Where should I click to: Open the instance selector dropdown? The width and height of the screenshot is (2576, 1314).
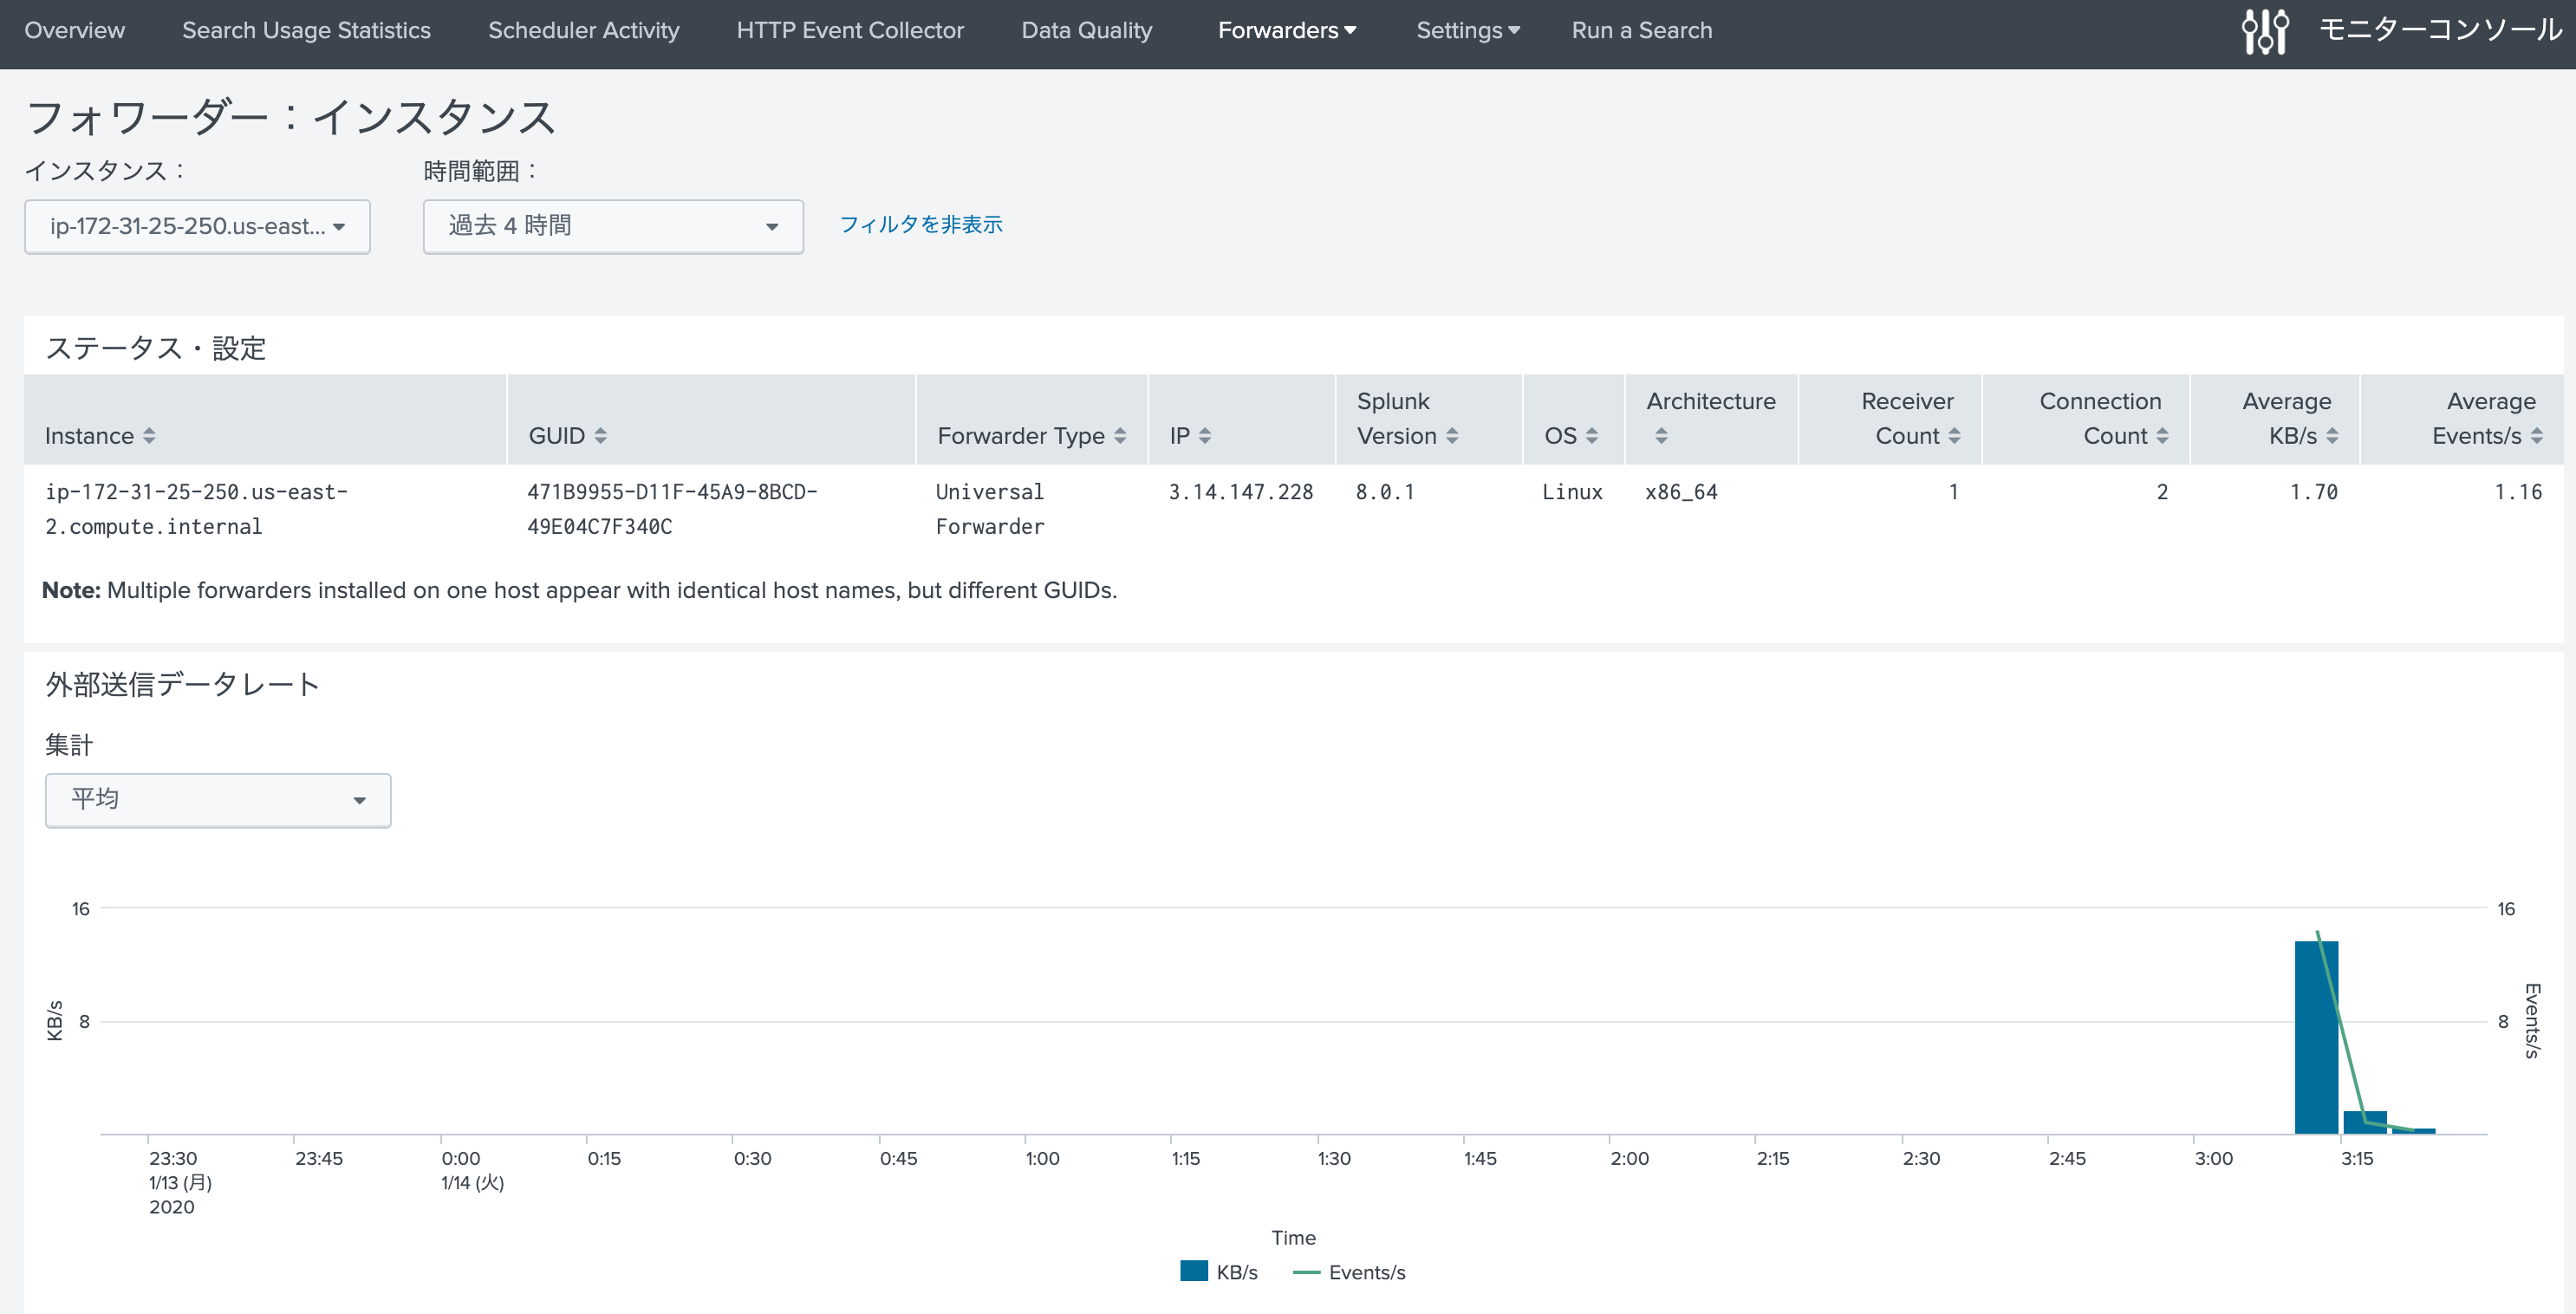(197, 226)
